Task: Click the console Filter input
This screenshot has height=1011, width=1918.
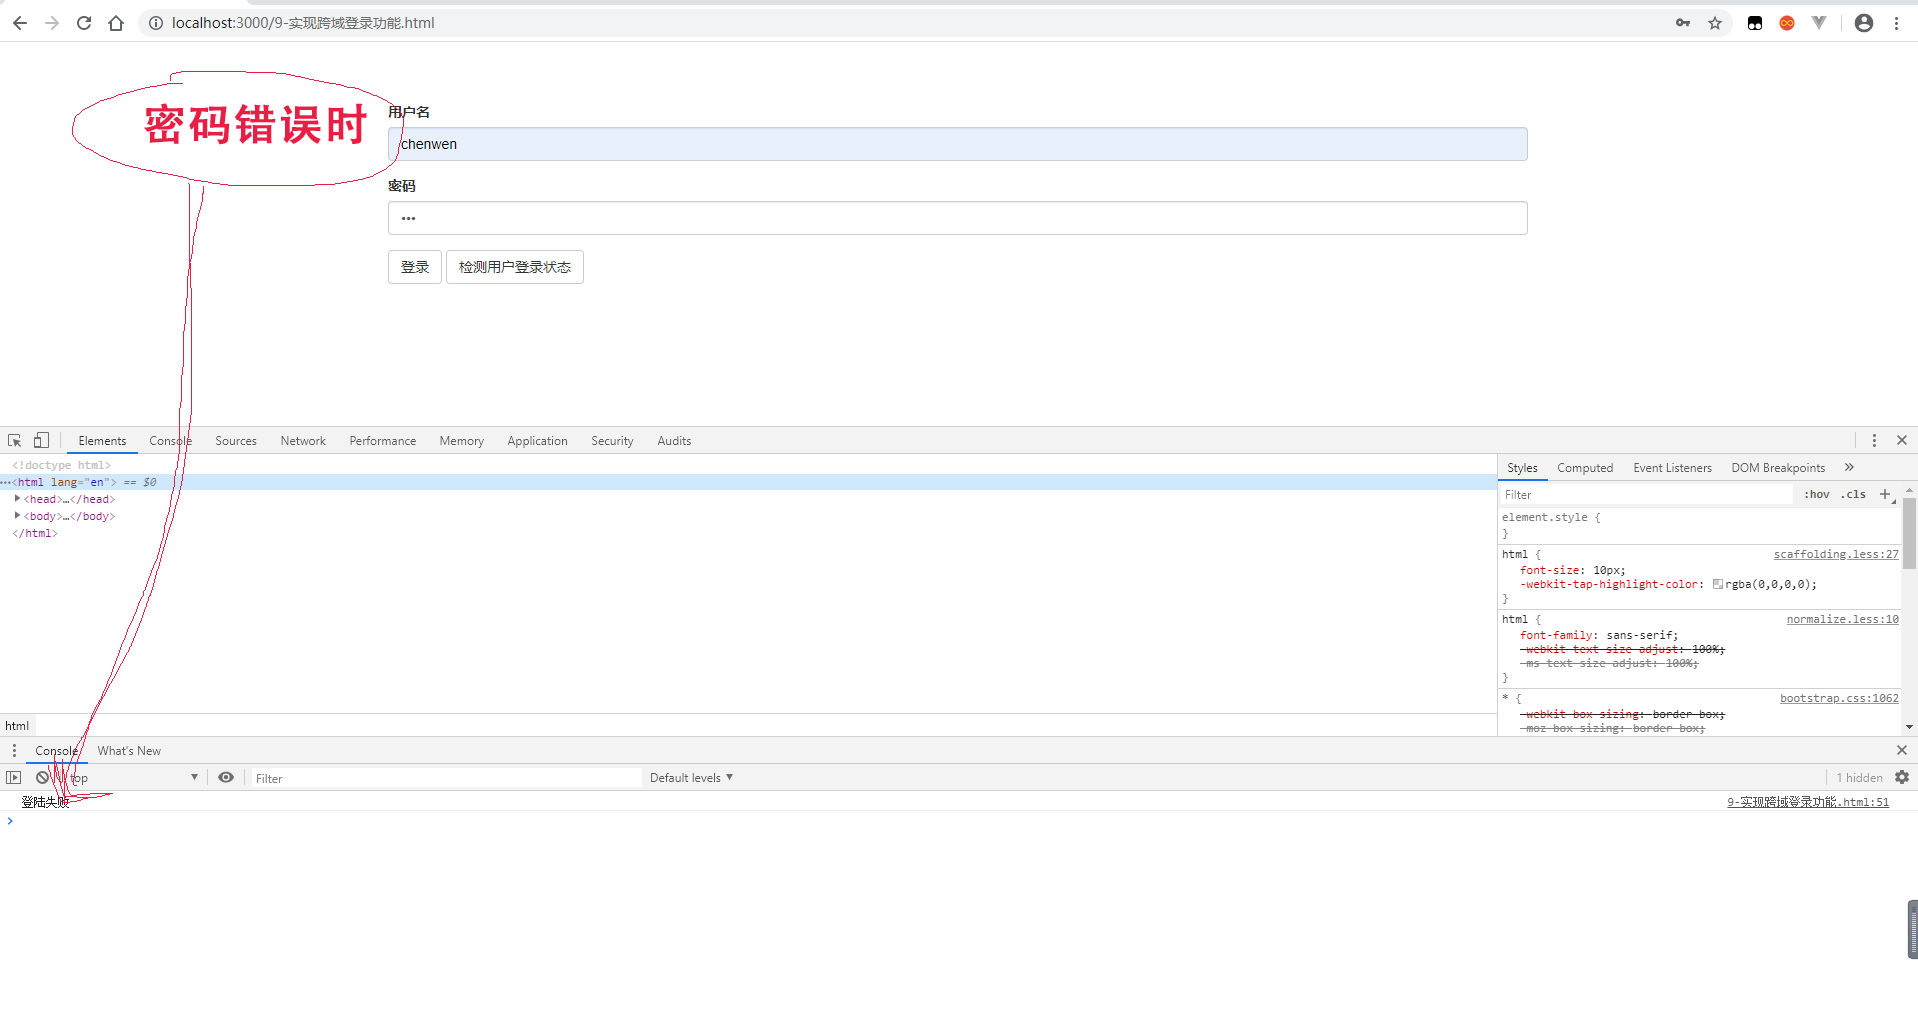Action: (x=445, y=778)
